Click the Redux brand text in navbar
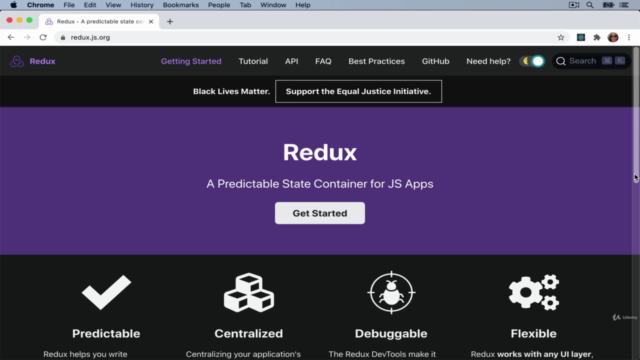Screen dimensions: 640x360 tap(42, 61)
